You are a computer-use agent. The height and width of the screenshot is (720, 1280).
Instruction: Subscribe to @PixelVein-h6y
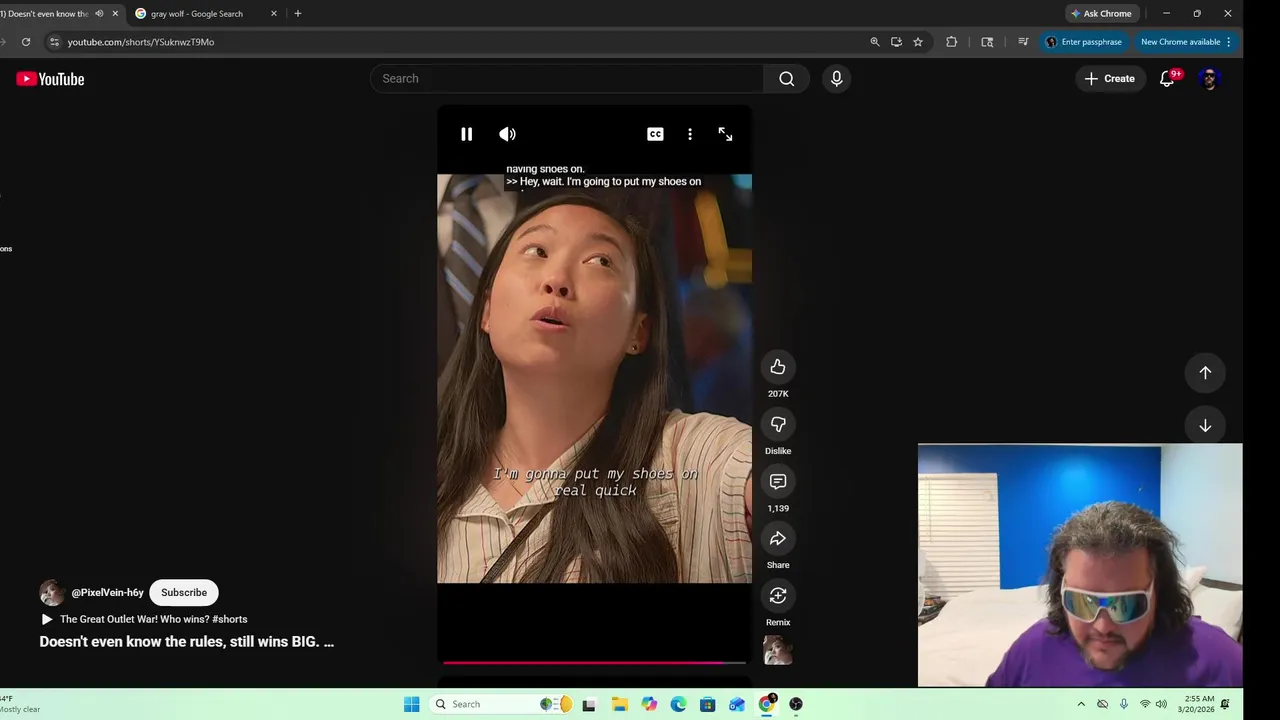click(184, 592)
